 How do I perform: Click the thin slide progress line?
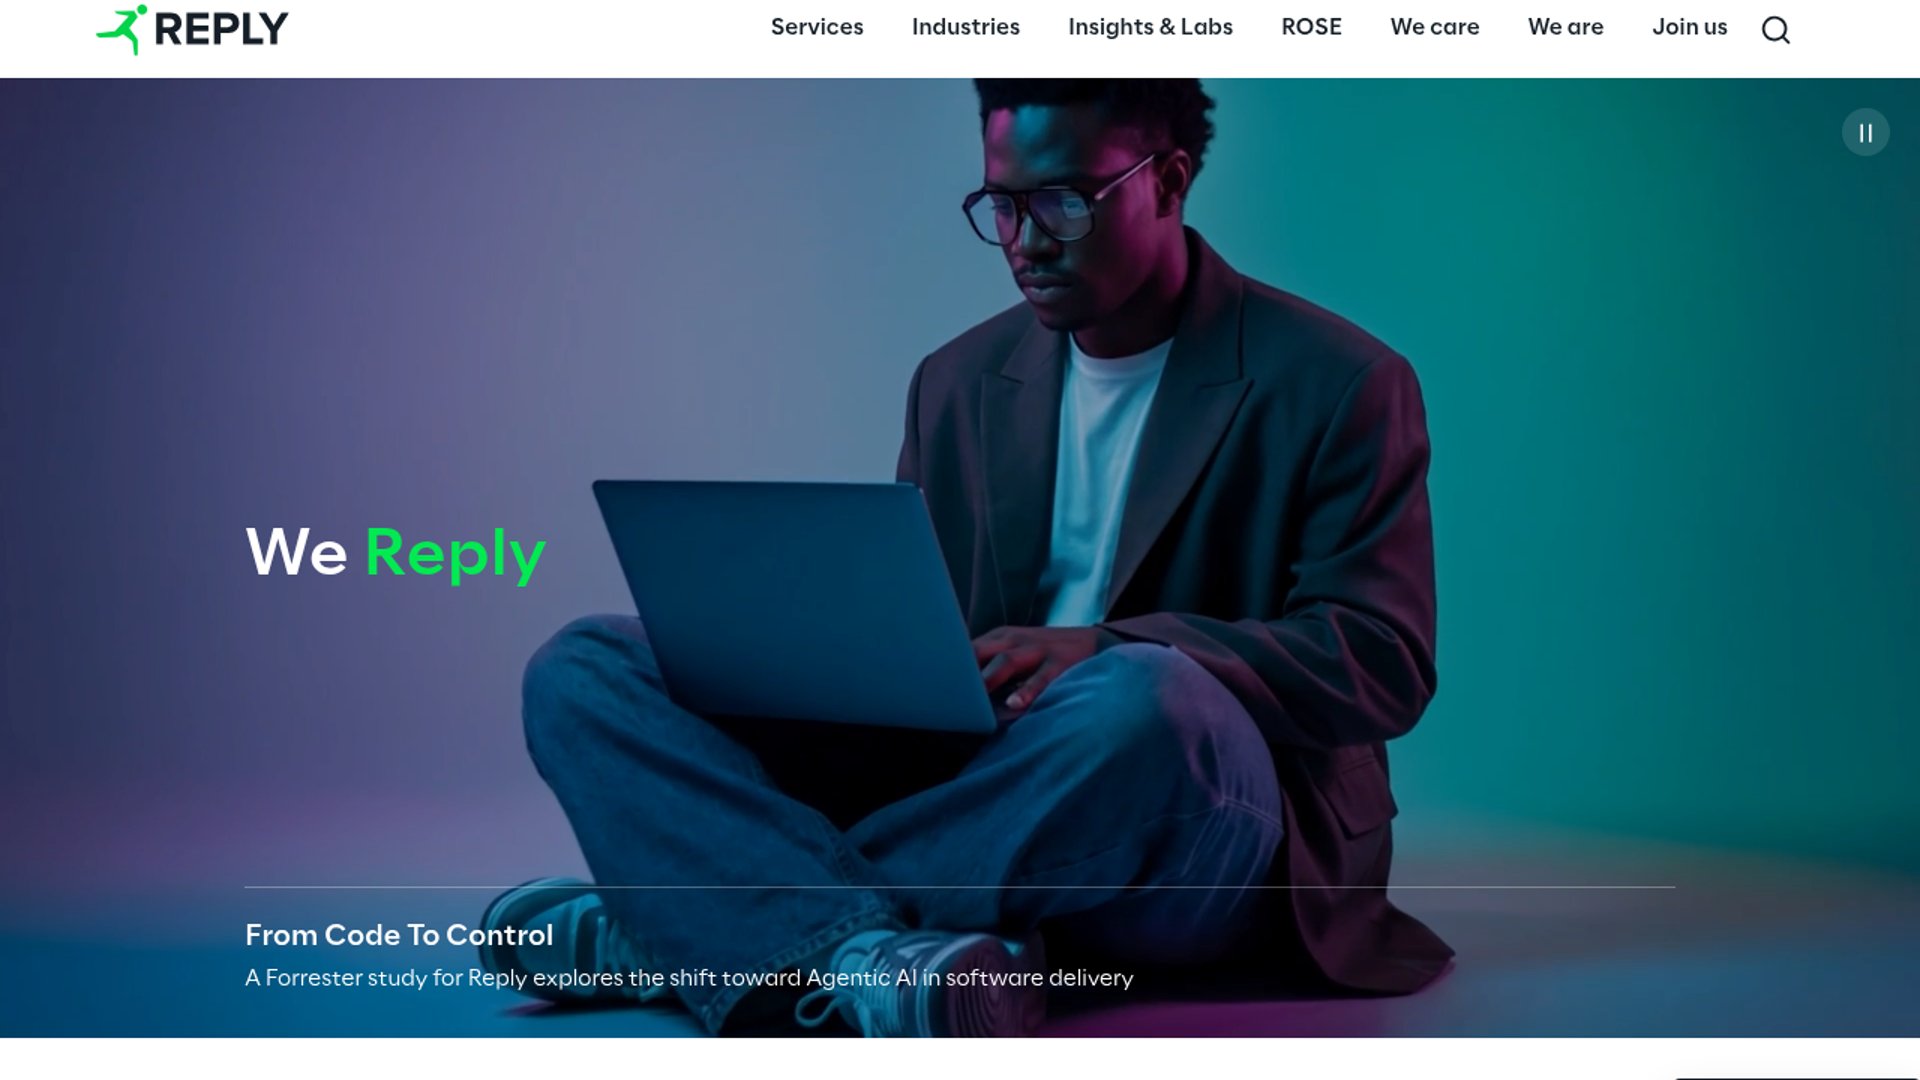coord(960,887)
